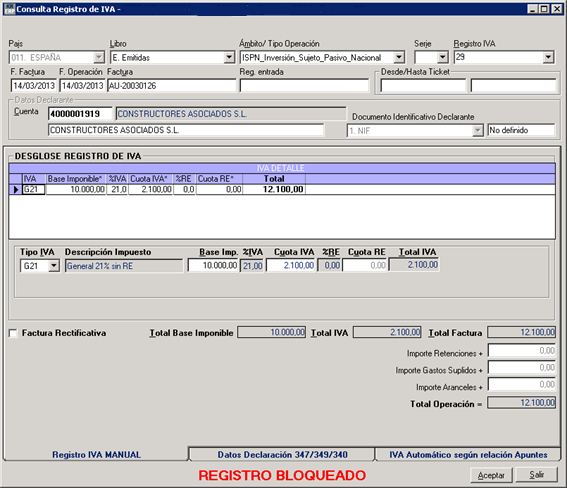Select the Registro IVA MANUAL tab

coord(96,454)
